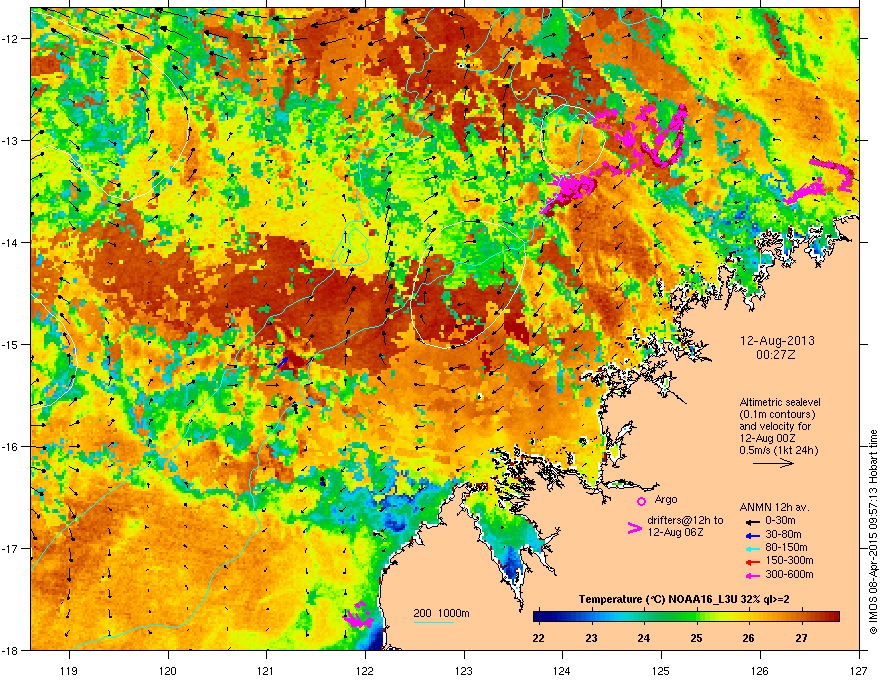Click the -12 latitude axis label
Image resolution: width=880 pixels, height=680 pixels.
(11, 39)
